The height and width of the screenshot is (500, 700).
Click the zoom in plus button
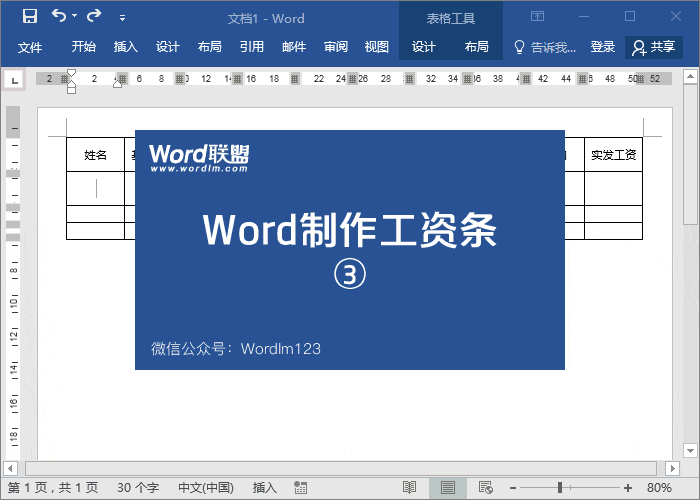(x=628, y=488)
